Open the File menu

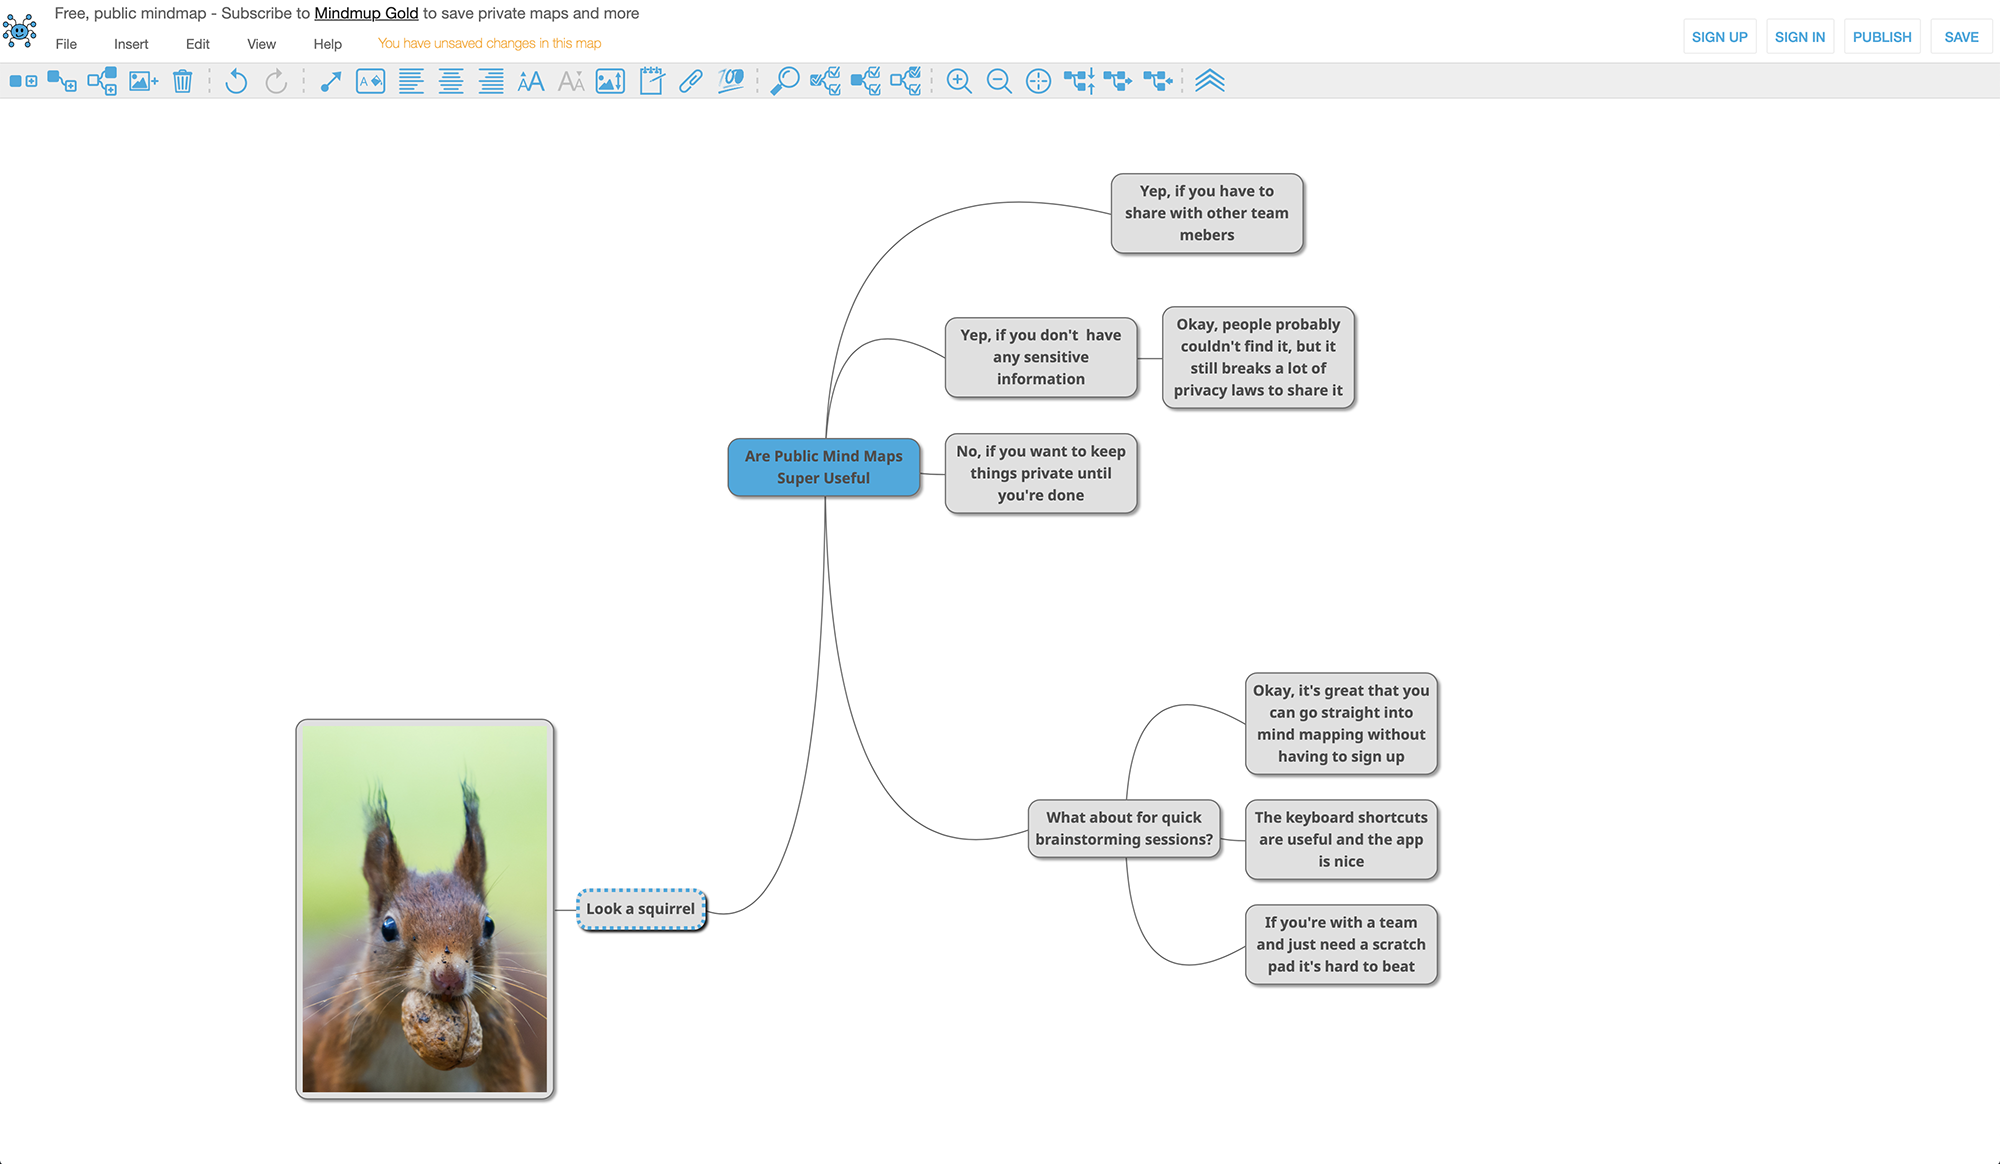[x=66, y=44]
